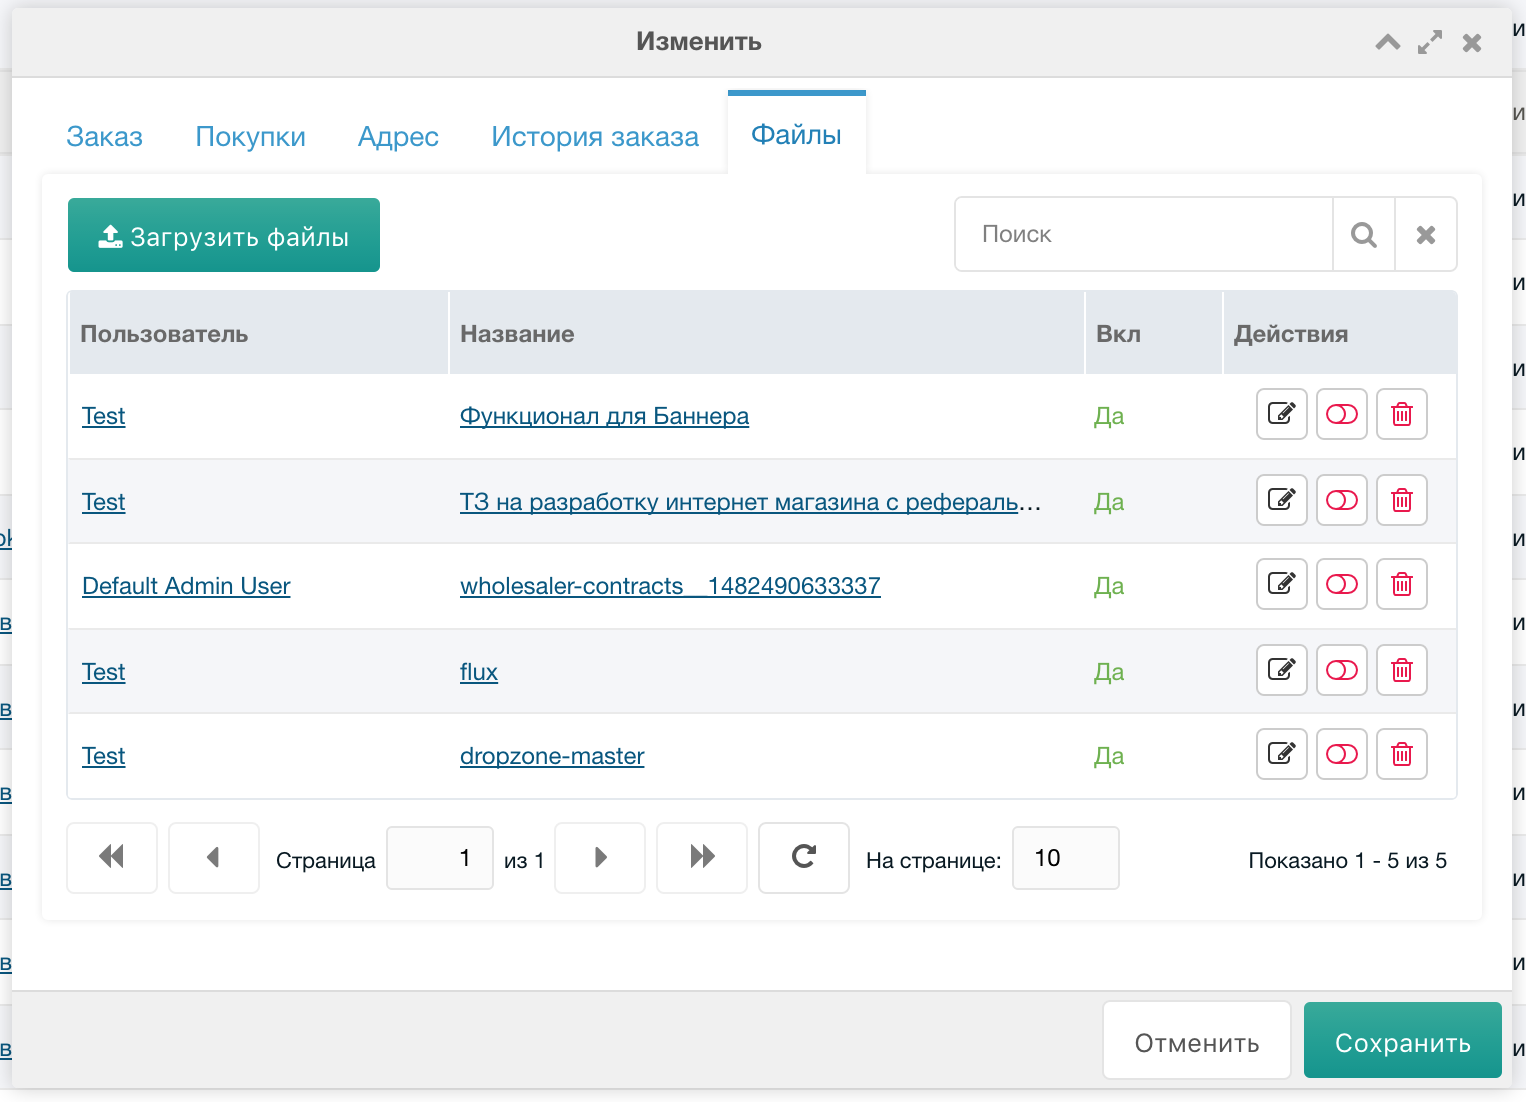Edit the items-per-page value field
Viewport: 1526px width, 1102px height.
1065,858
